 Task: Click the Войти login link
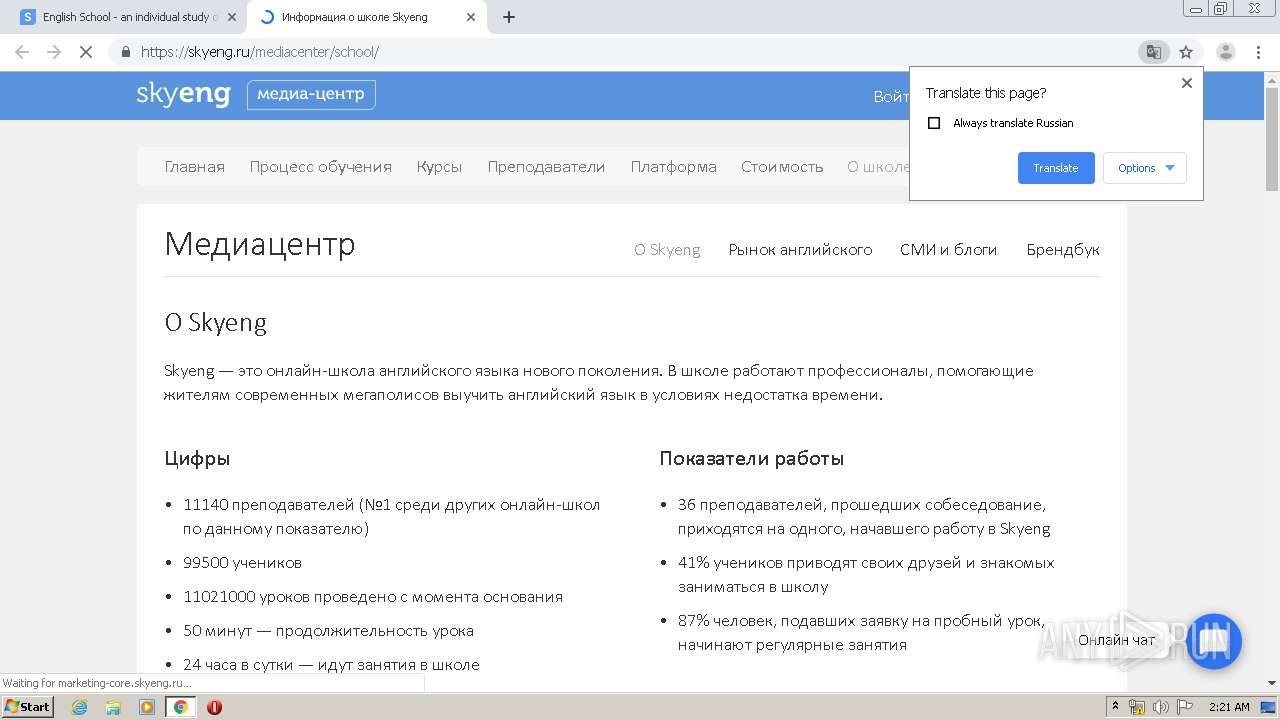pyautogui.click(x=891, y=96)
